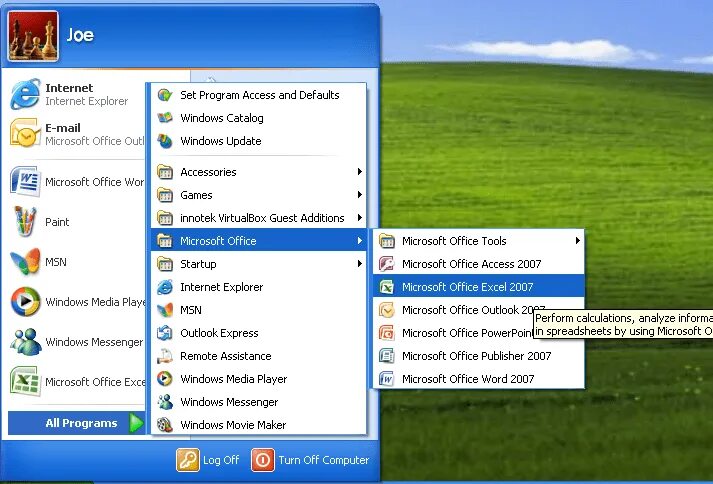Click Outlook Express text label
Screen dimensions: 713x484
(219, 333)
